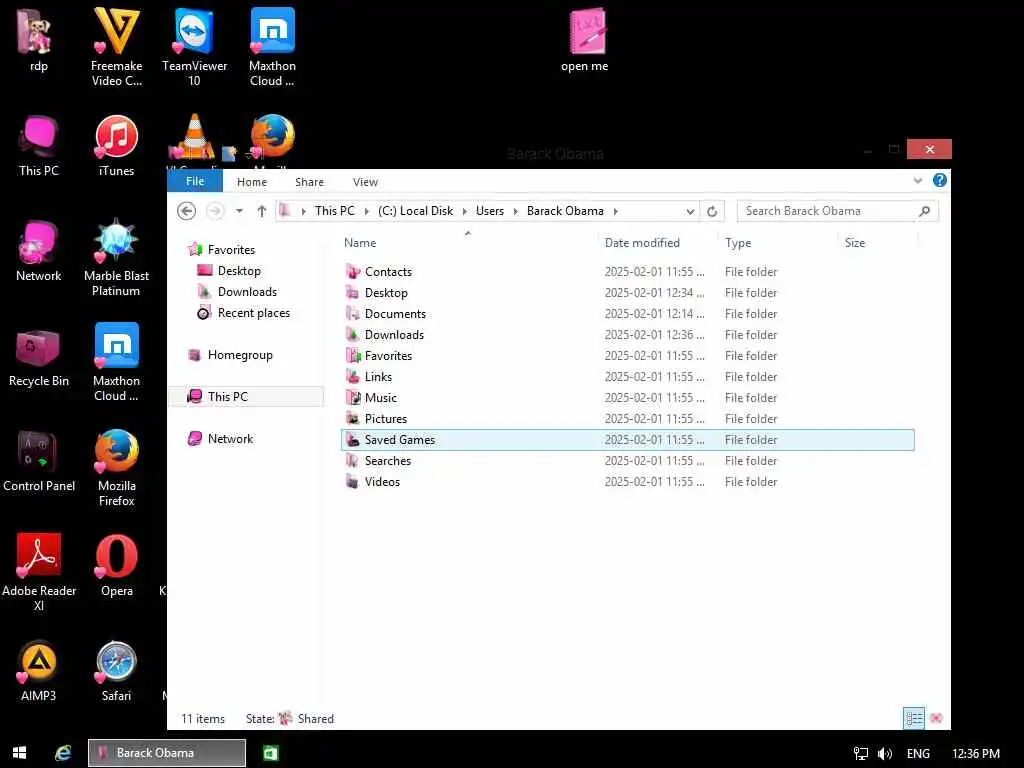The image size is (1024, 768).
Task: Open the green Excel-like taskbar app
Action: pos(270,753)
